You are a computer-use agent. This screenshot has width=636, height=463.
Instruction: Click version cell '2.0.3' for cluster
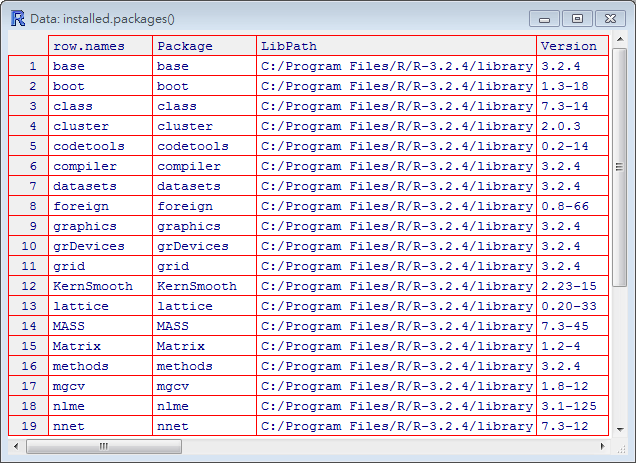coord(572,126)
